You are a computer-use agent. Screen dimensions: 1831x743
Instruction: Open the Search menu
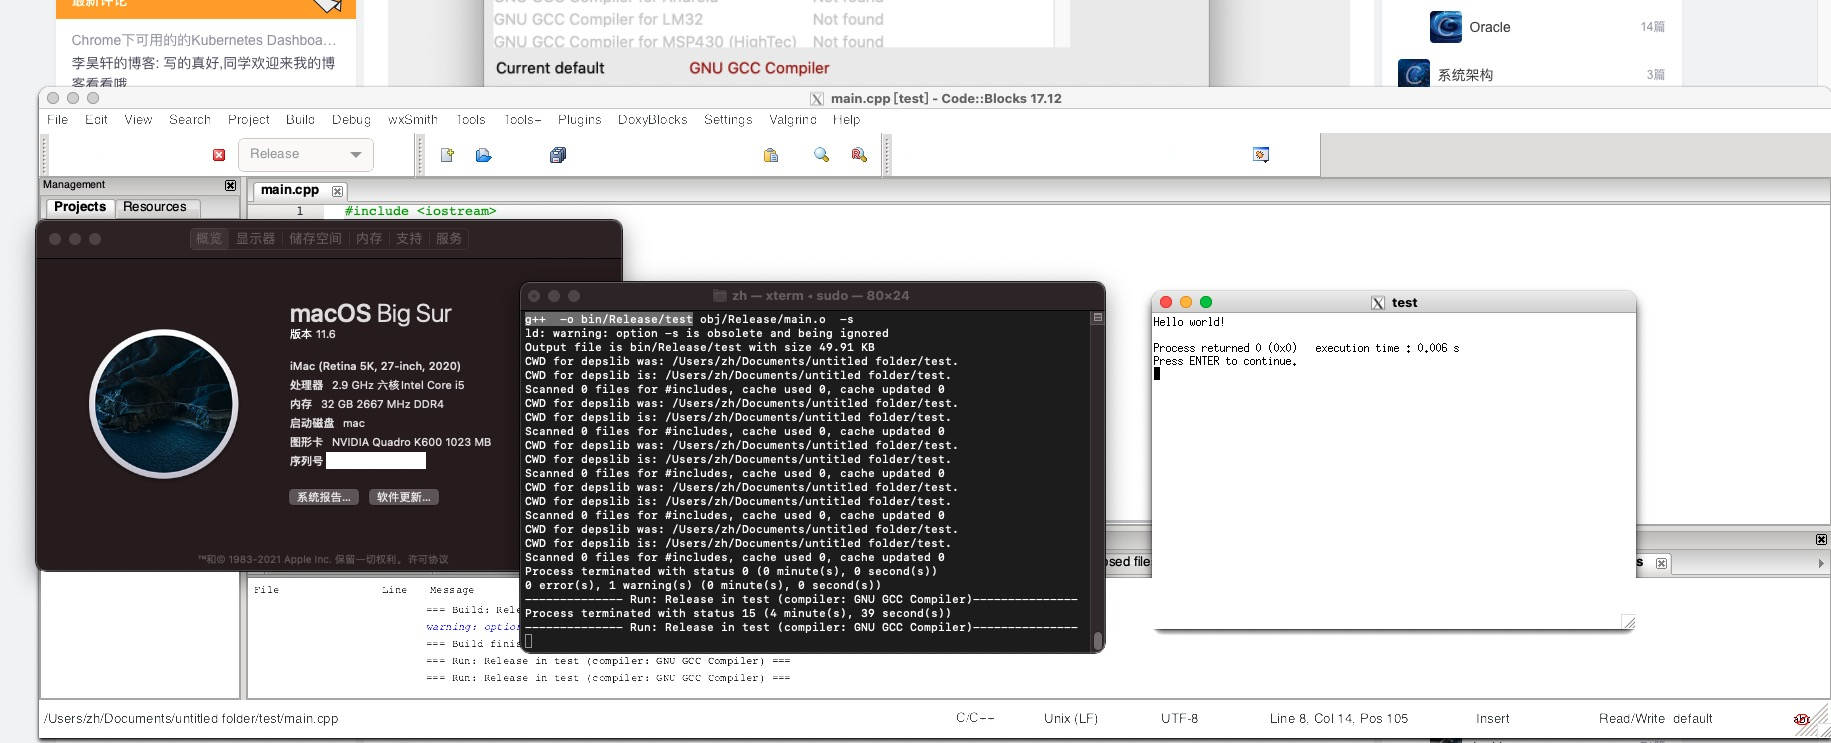[x=190, y=120]
